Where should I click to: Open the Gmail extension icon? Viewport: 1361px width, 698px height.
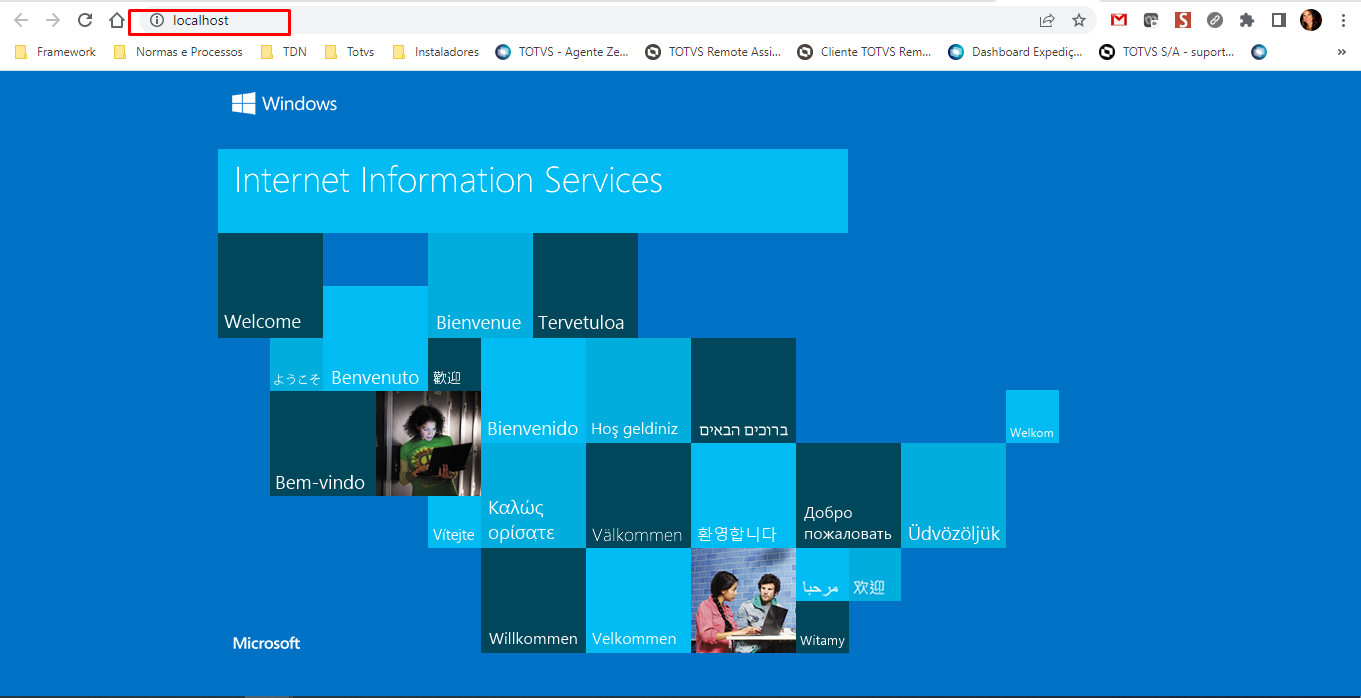point(1119,20)
